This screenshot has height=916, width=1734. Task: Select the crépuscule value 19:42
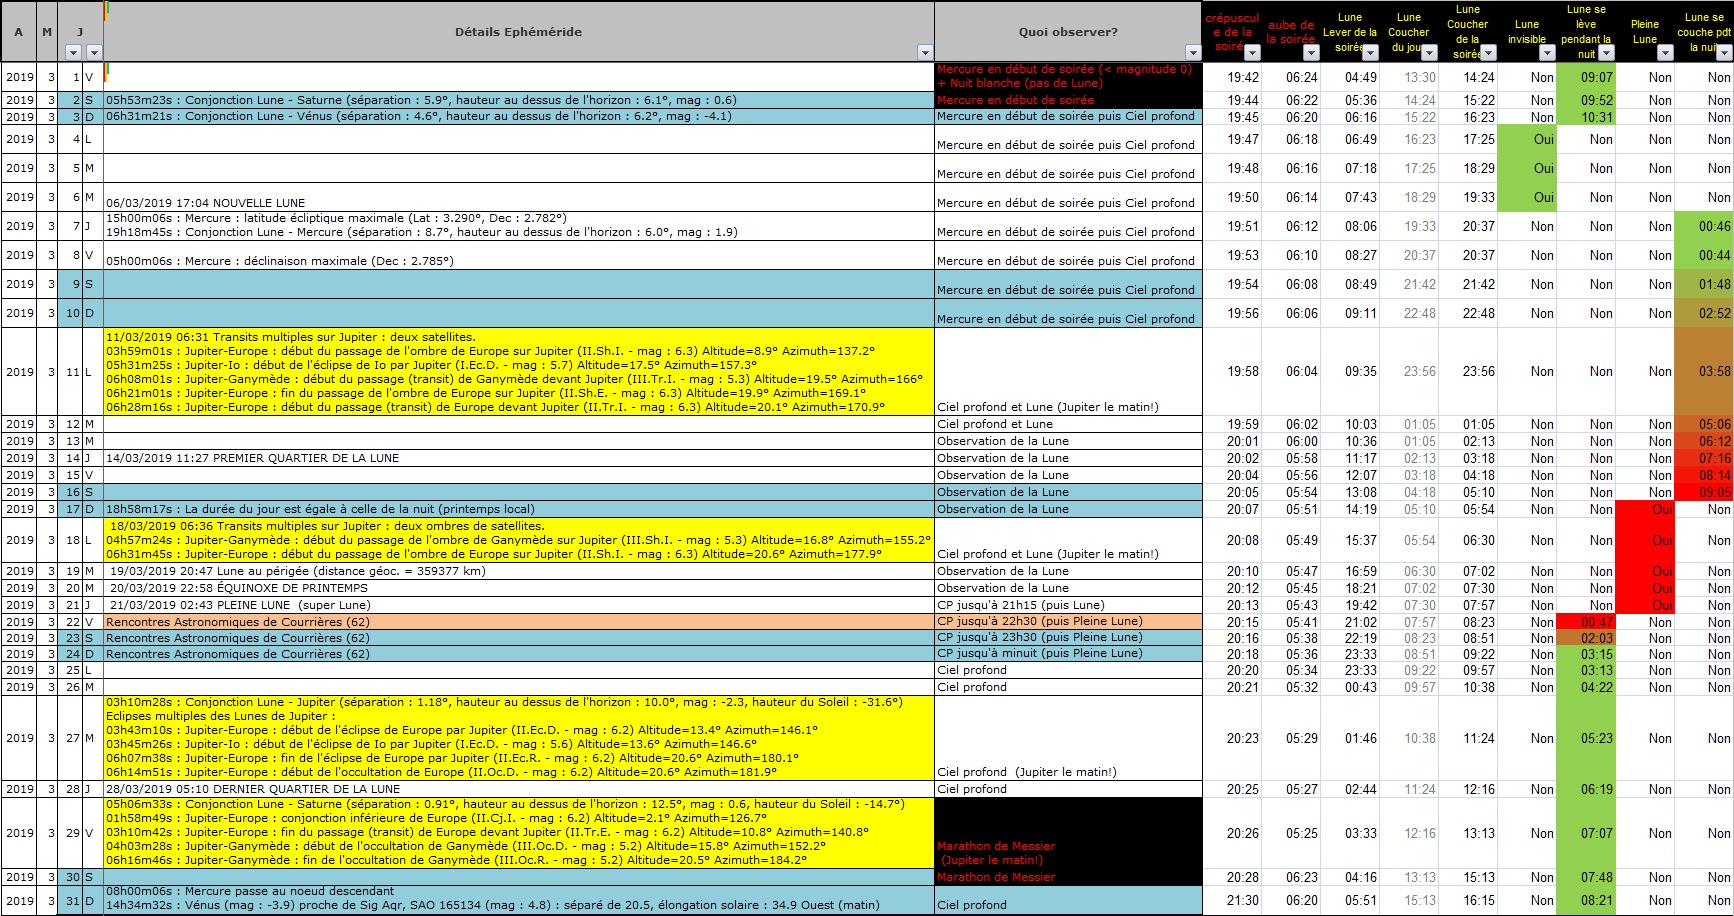[x=1232, y=77]
